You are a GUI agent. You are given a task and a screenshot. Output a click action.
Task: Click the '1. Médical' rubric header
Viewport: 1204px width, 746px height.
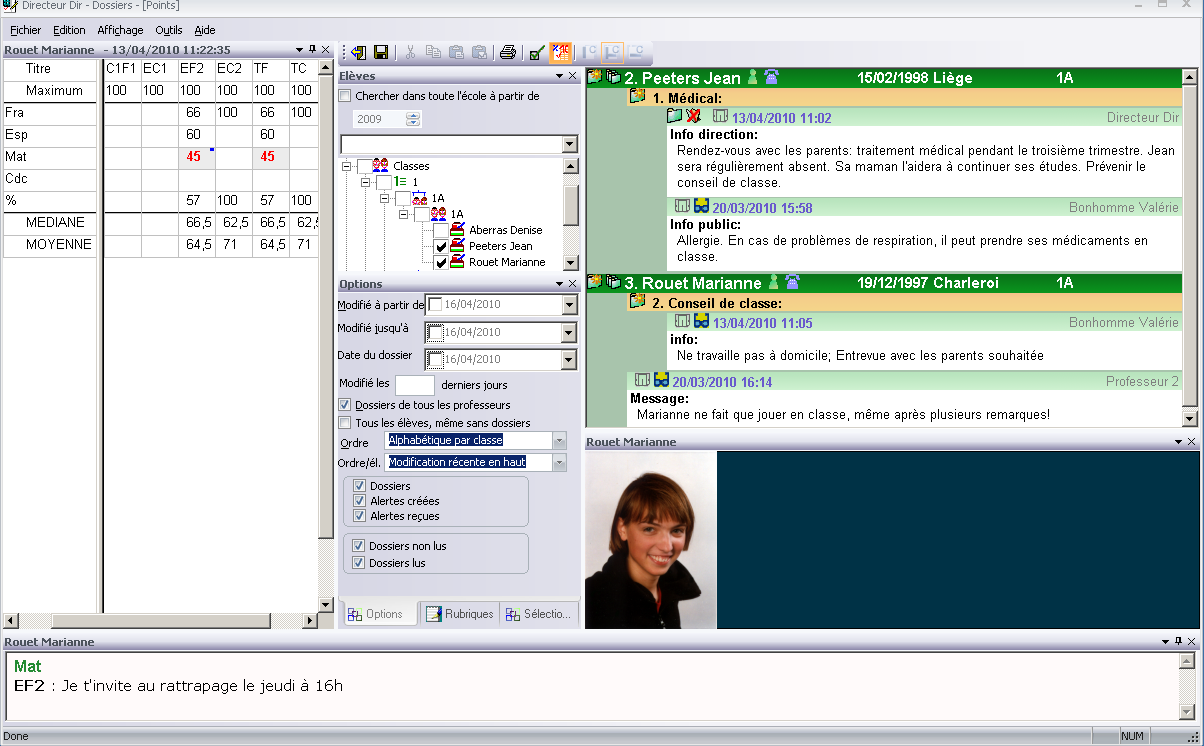(687, 98)
